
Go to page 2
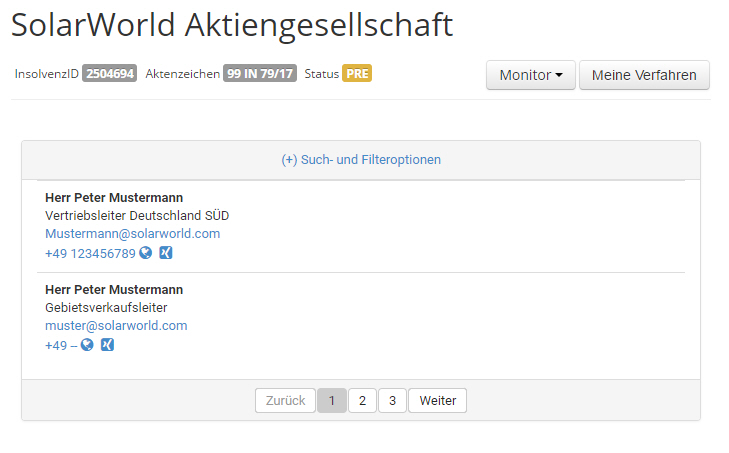(362, 400)
